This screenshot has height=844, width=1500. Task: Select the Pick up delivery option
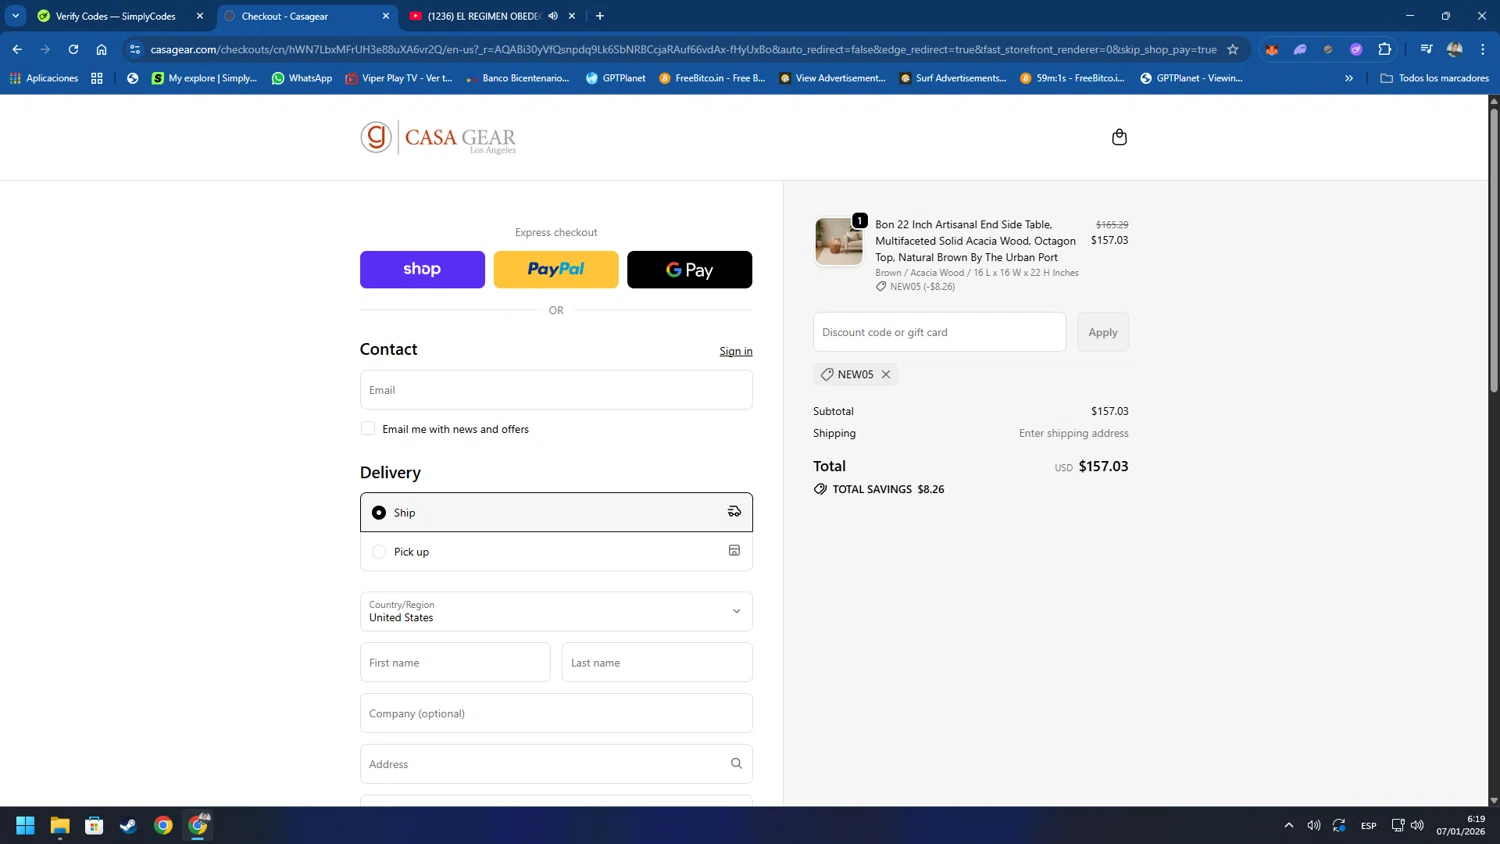click(x=556, y=551)
